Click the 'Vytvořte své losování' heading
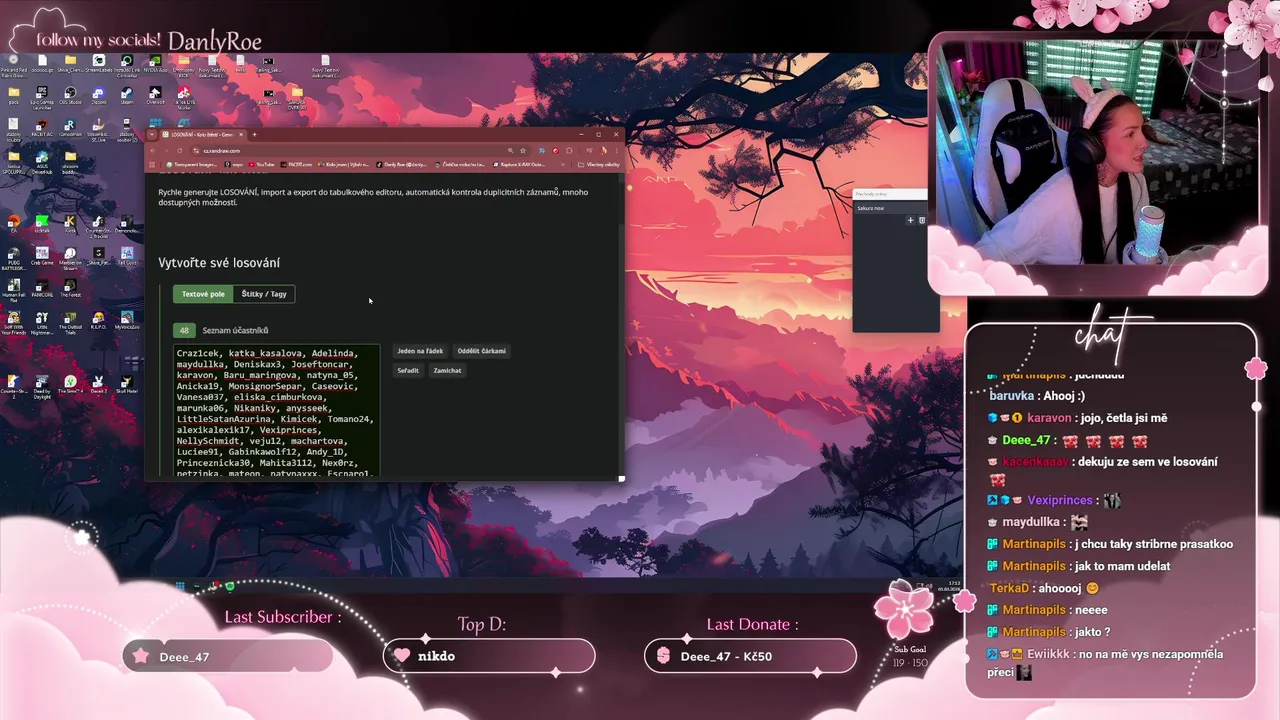The width and height of the screenshot is (1280, 720). tap(219, 263)
